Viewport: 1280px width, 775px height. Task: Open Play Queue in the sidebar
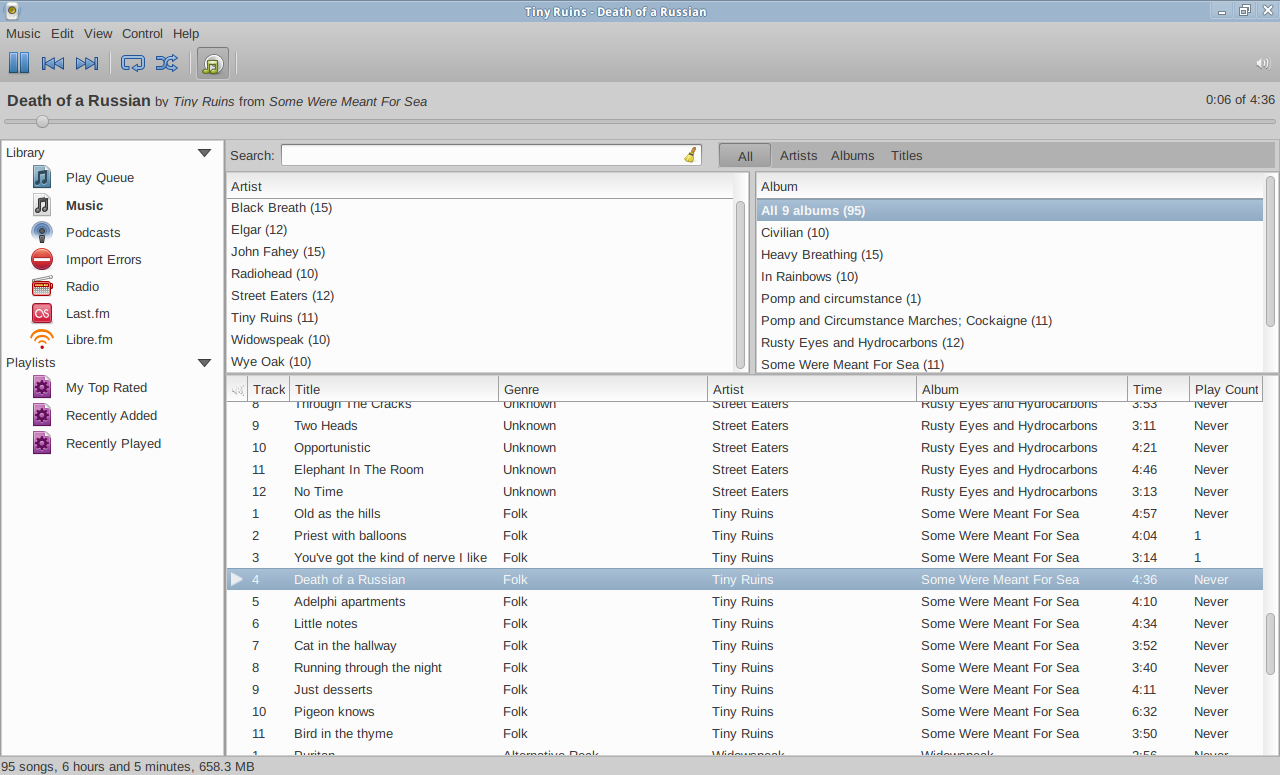[99, 178]
